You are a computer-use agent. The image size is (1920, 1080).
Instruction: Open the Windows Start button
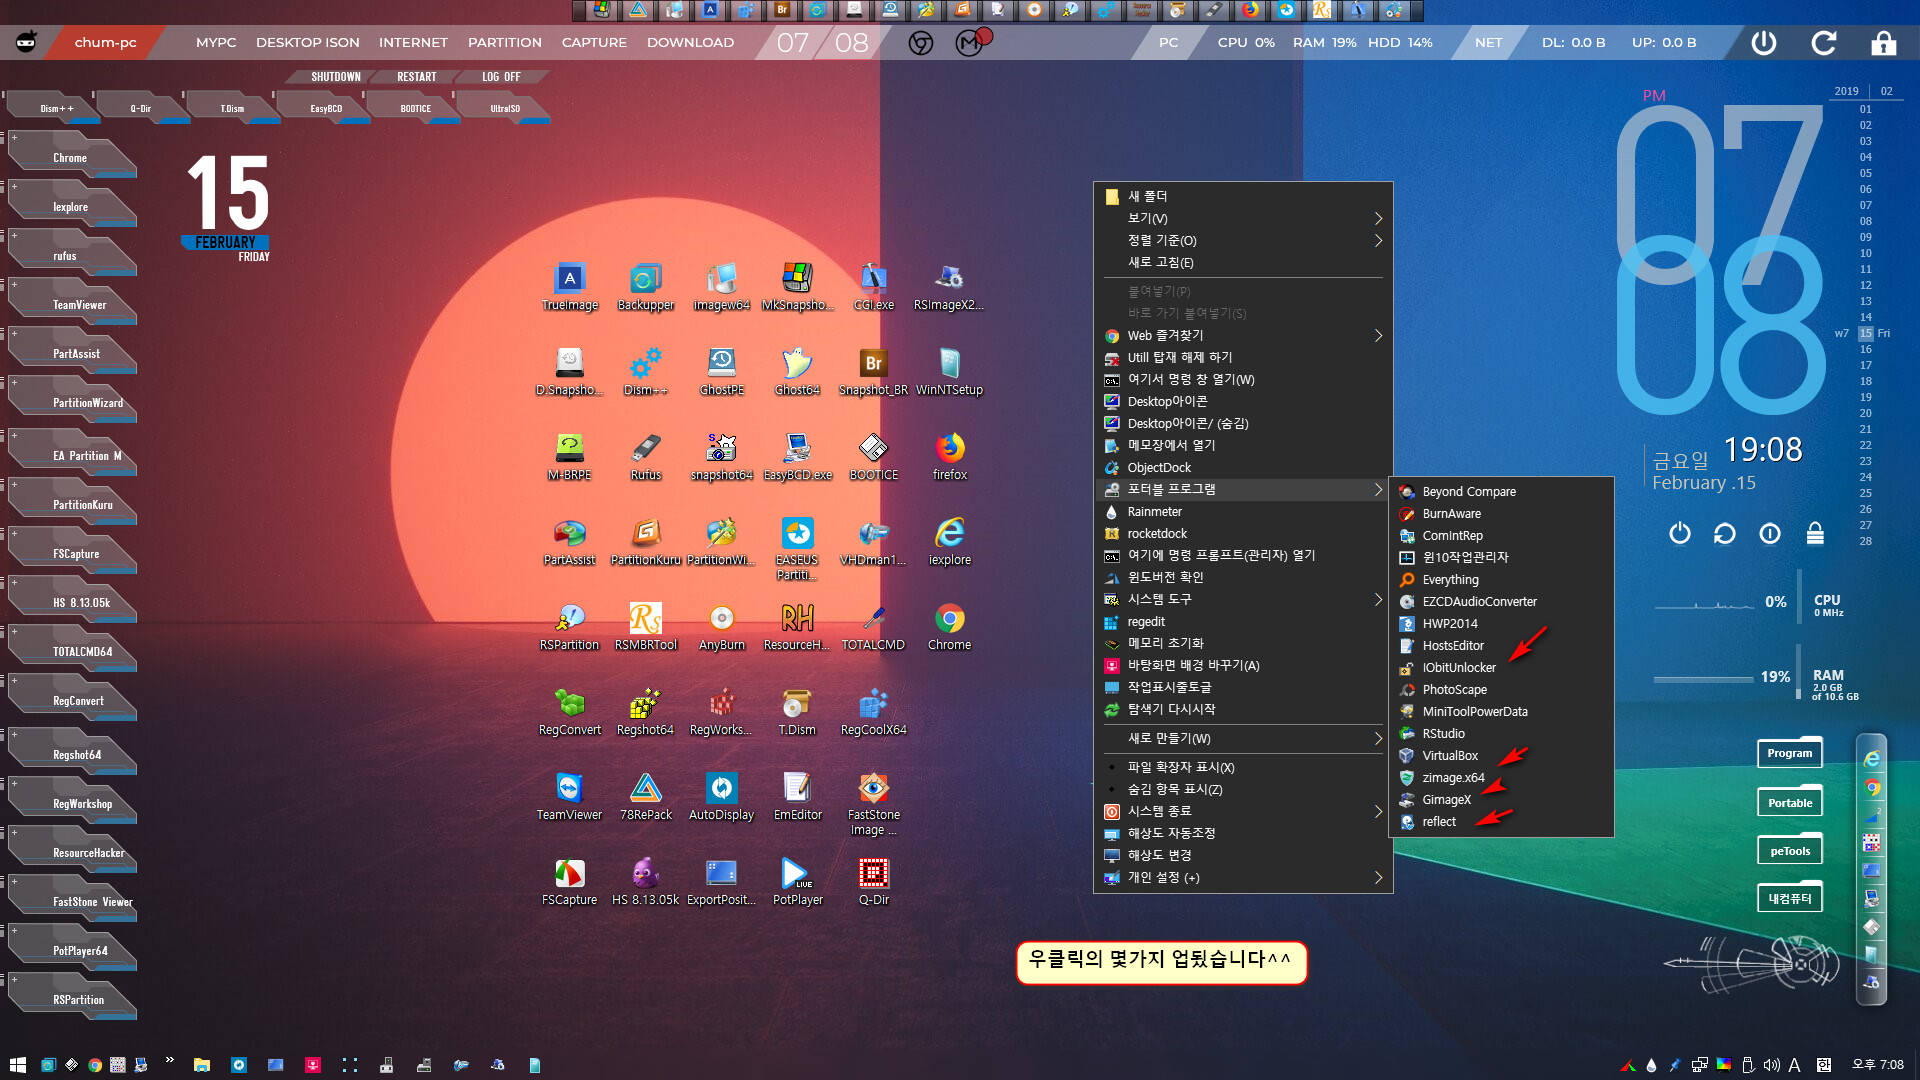17,1065
